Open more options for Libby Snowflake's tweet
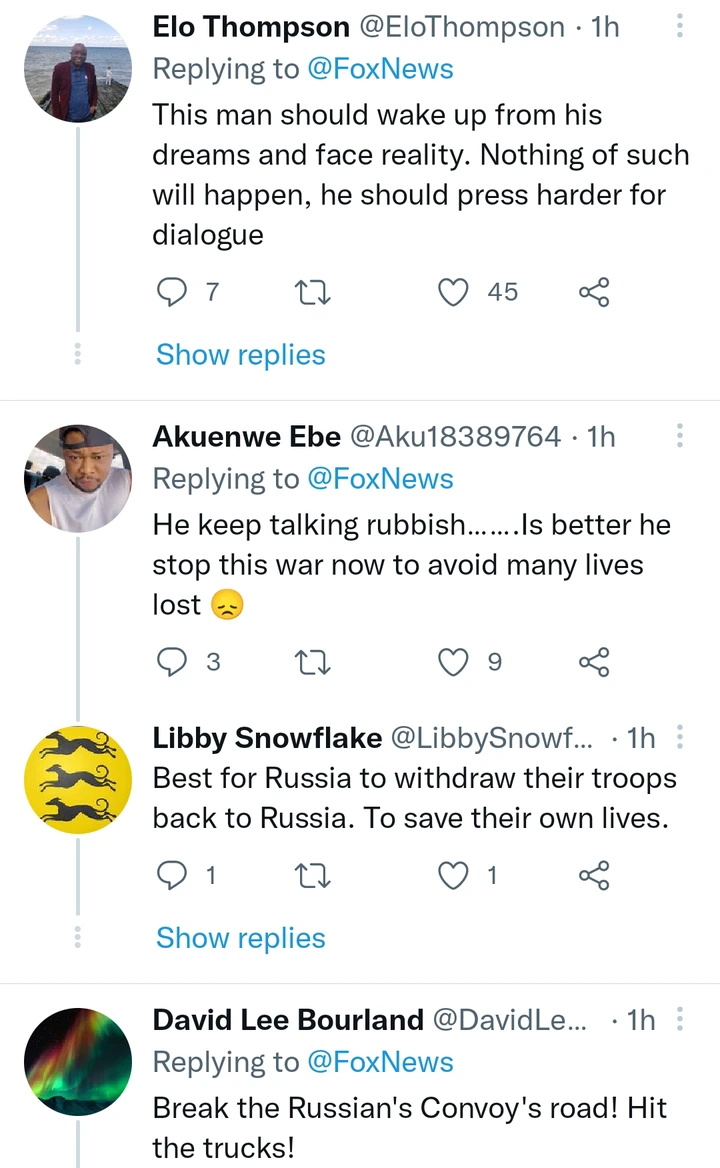This screenshot has width=720, height=1168. (680, 739)
